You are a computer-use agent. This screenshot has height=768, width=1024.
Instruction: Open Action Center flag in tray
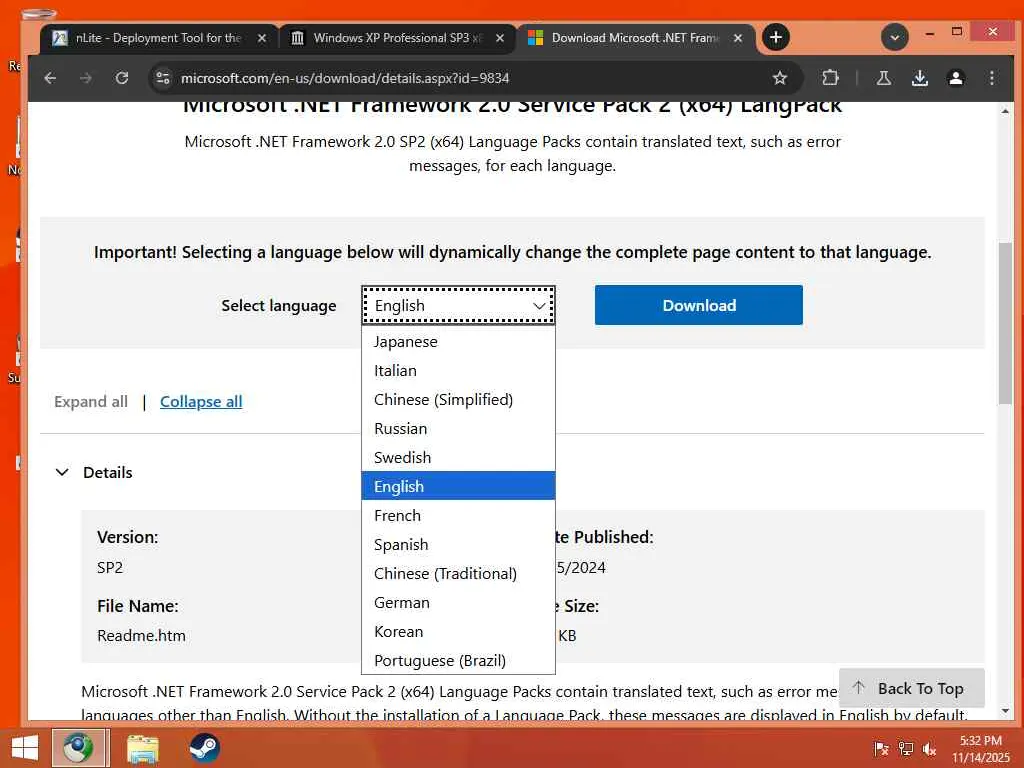click(x=881, y=749)
